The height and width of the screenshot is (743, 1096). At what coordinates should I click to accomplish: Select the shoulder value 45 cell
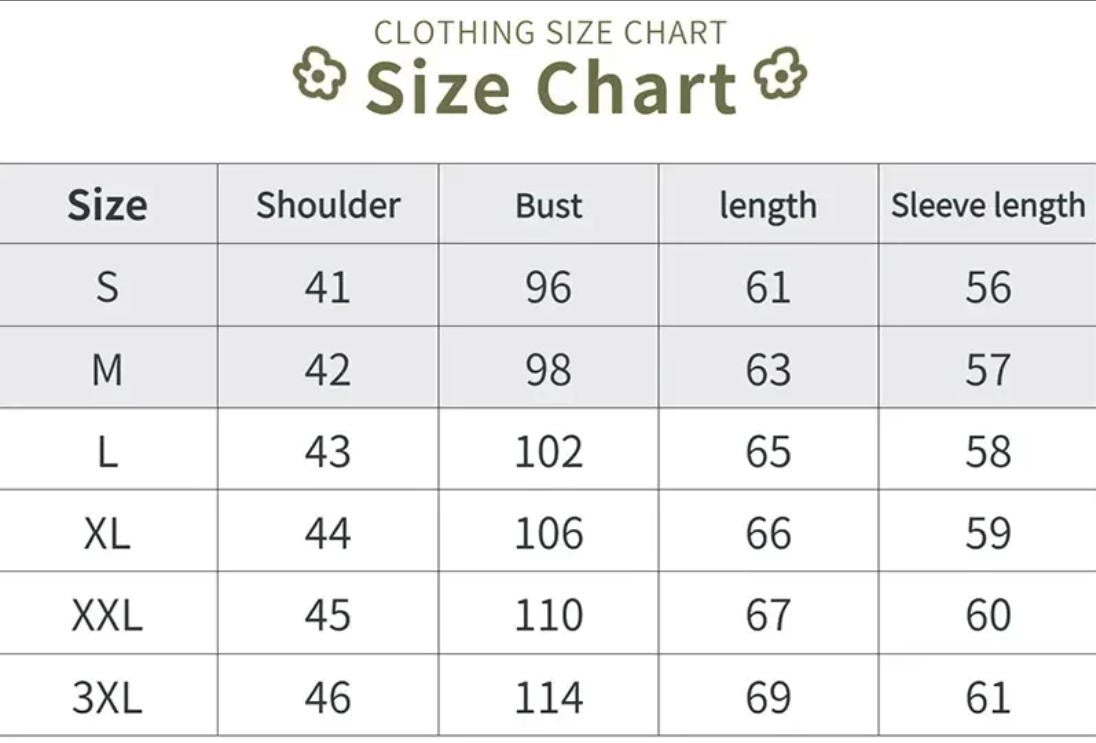point(328,615)
